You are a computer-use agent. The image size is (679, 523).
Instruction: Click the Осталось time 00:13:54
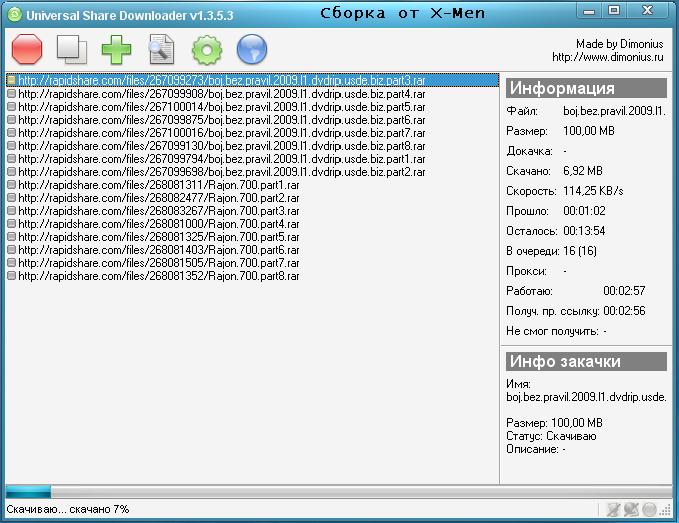pyautogui.click(x=584, y=231)
